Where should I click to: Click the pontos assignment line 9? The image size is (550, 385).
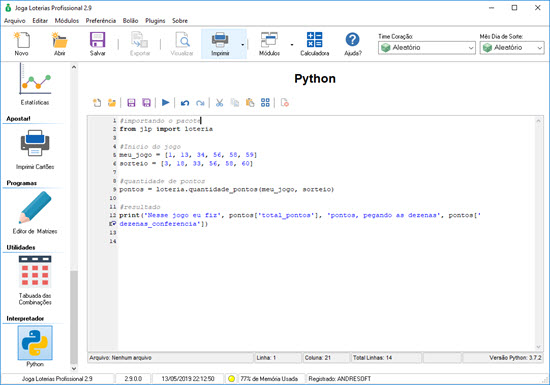[x=227, y=189]
